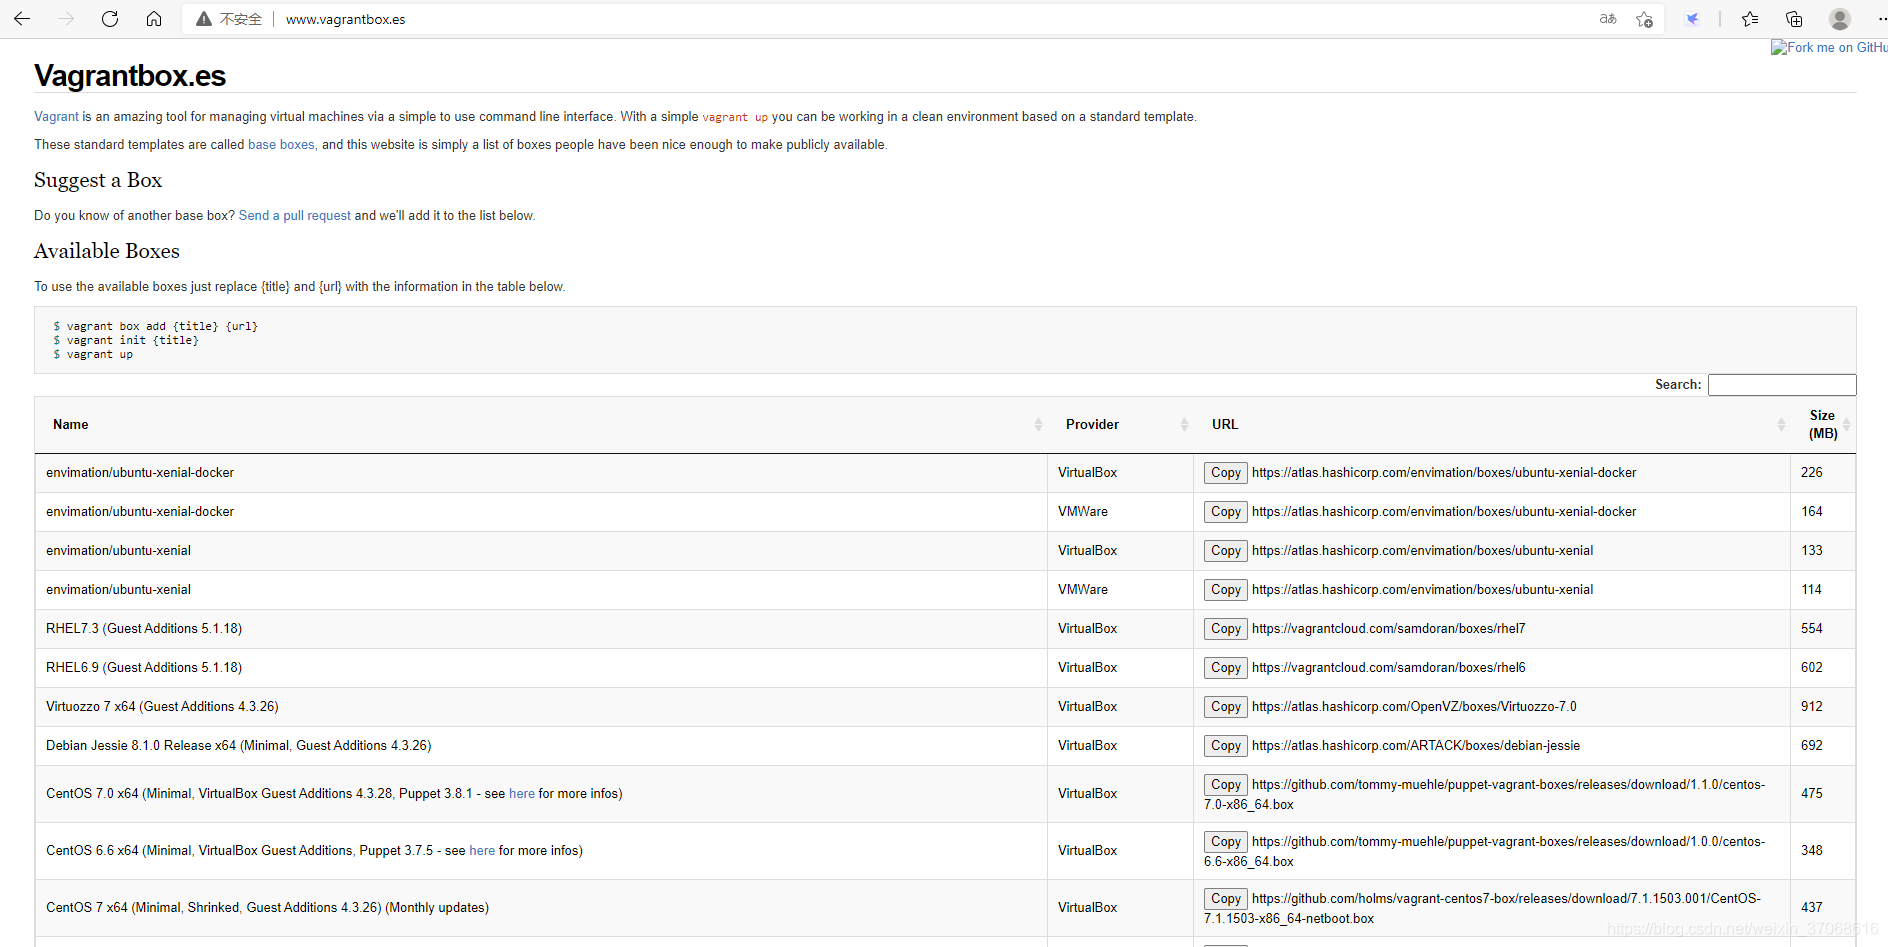
Task: Copy URL for ubuntu-xenial-docker VirtualBox row
Action: 1226,473
